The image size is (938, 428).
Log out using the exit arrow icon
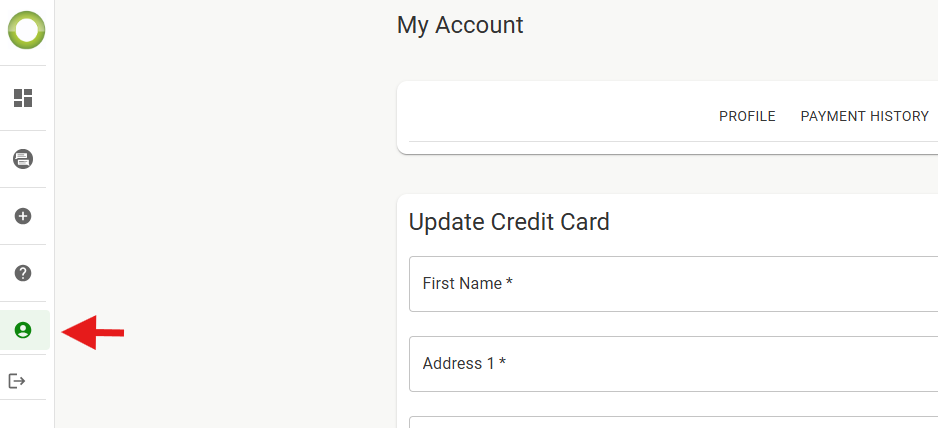[x=17, y=381]
